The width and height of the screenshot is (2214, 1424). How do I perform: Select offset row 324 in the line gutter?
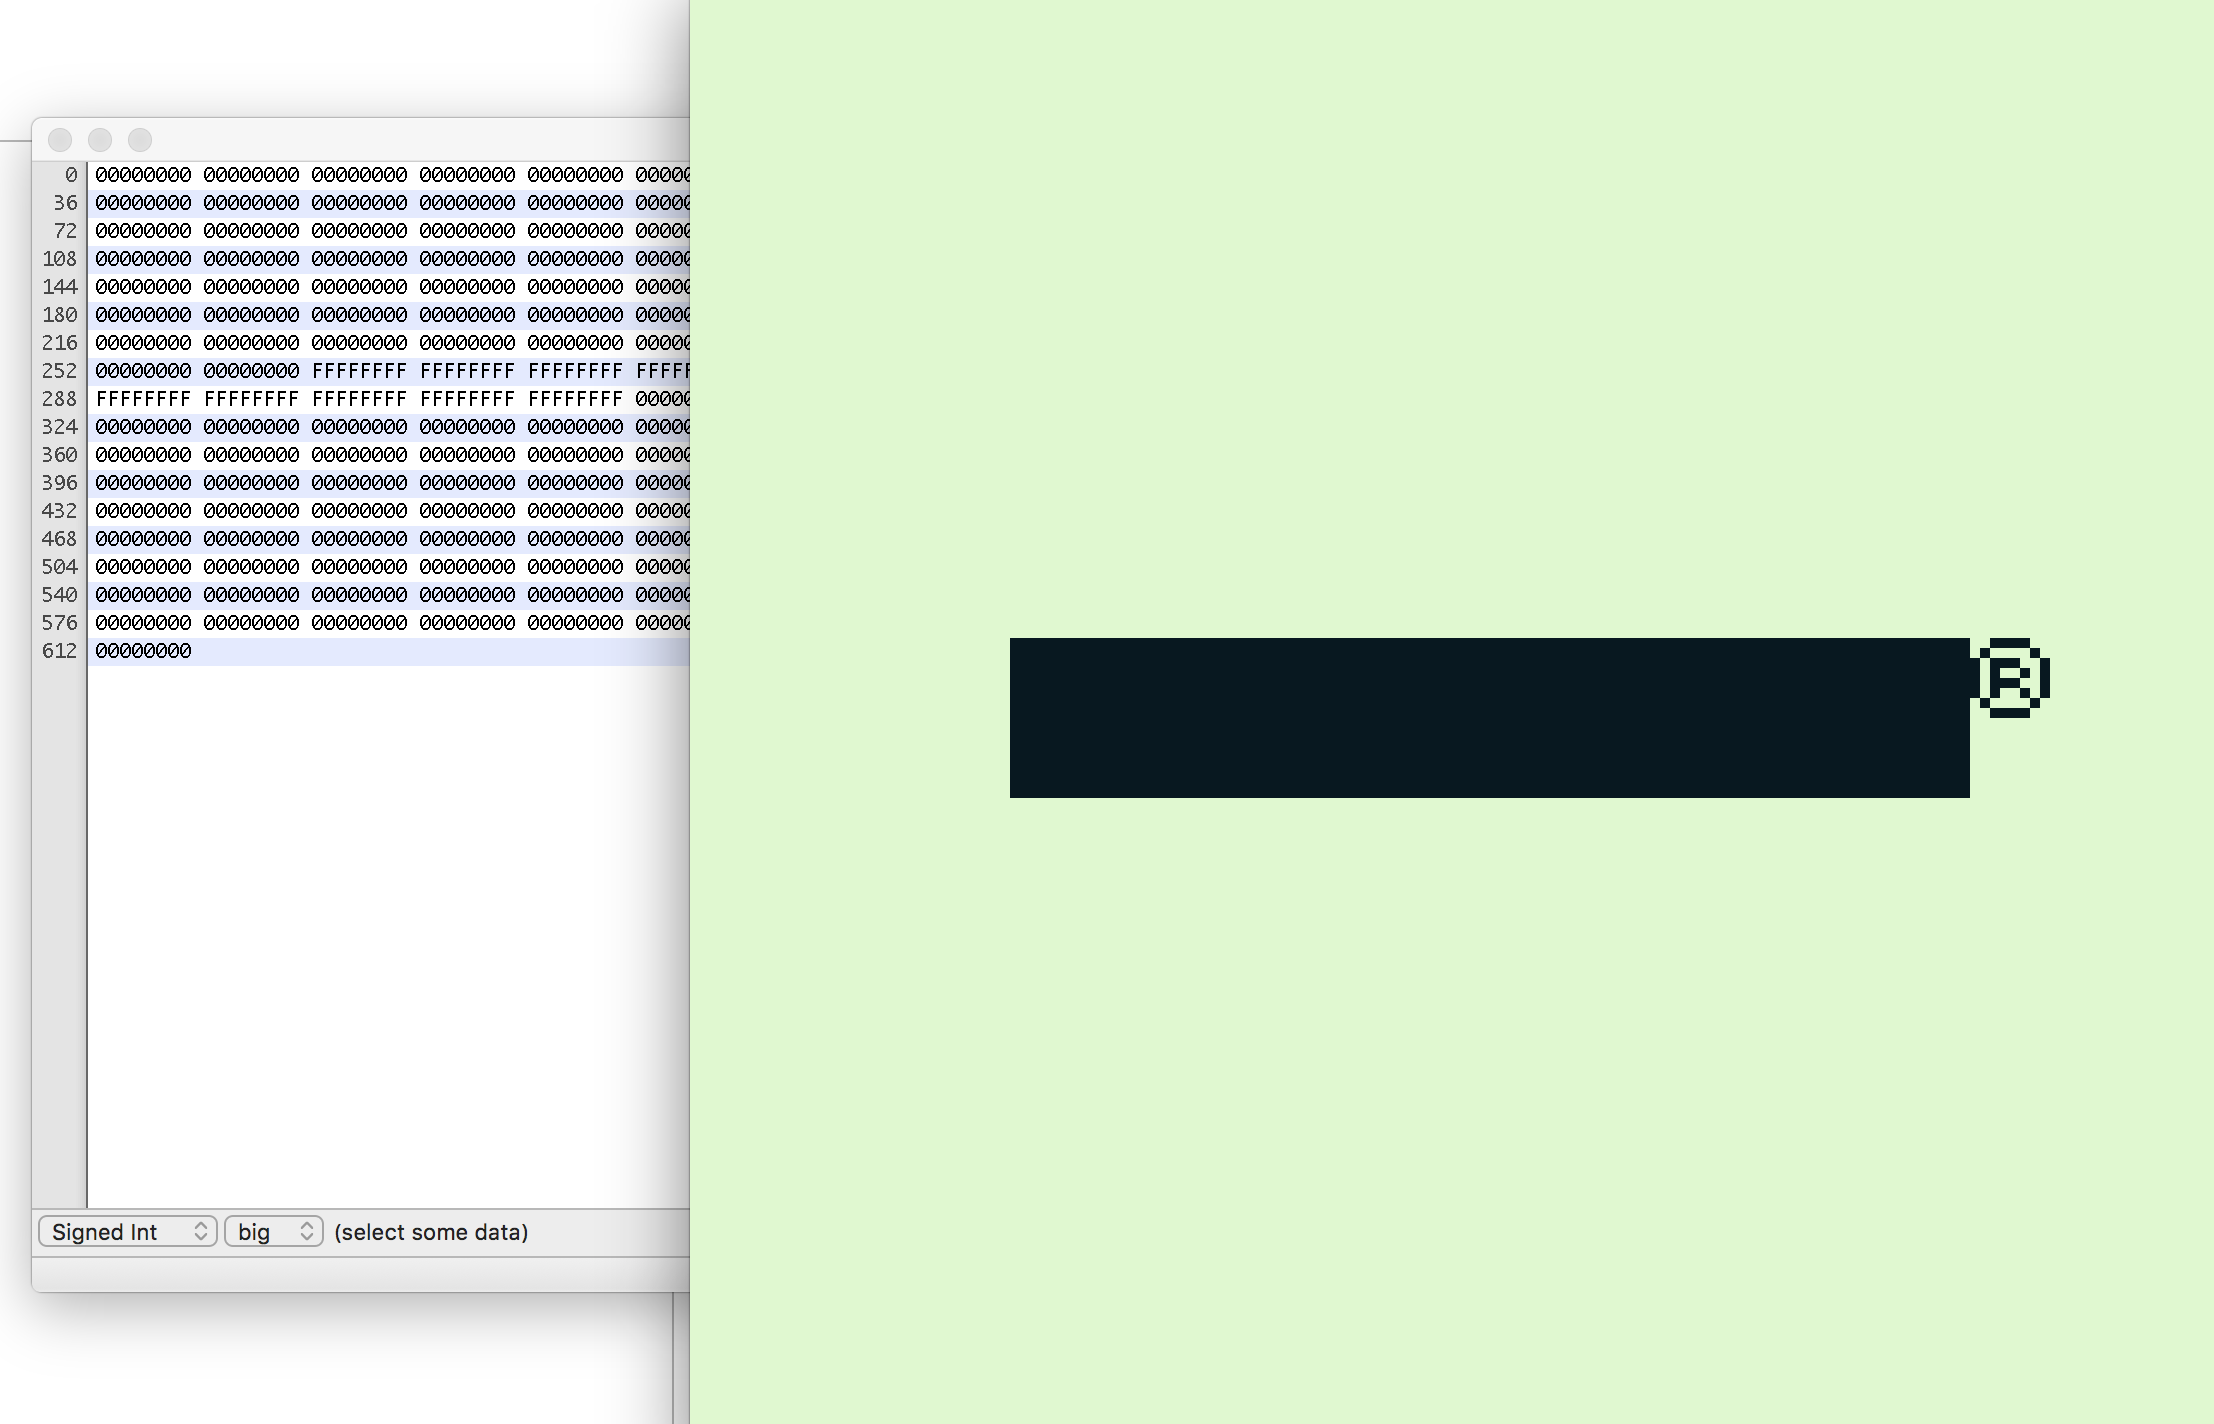(x=60, y=427)
